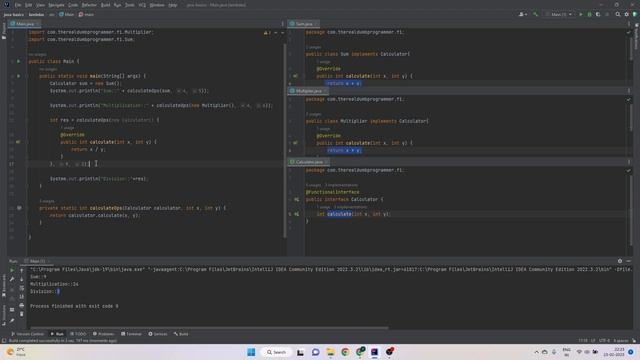Open the Refactor menu
The height and width of the screenshot is (360, 640).
point(89,5)
